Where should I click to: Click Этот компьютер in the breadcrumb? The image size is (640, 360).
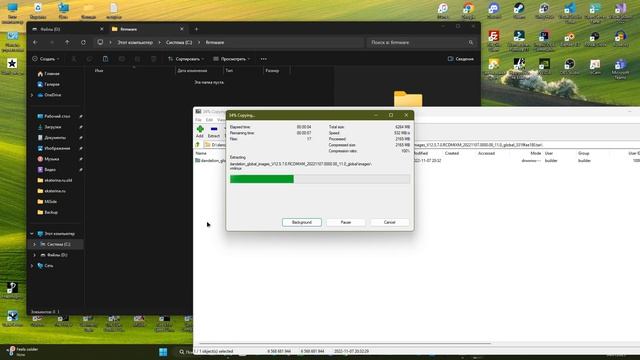135,42
